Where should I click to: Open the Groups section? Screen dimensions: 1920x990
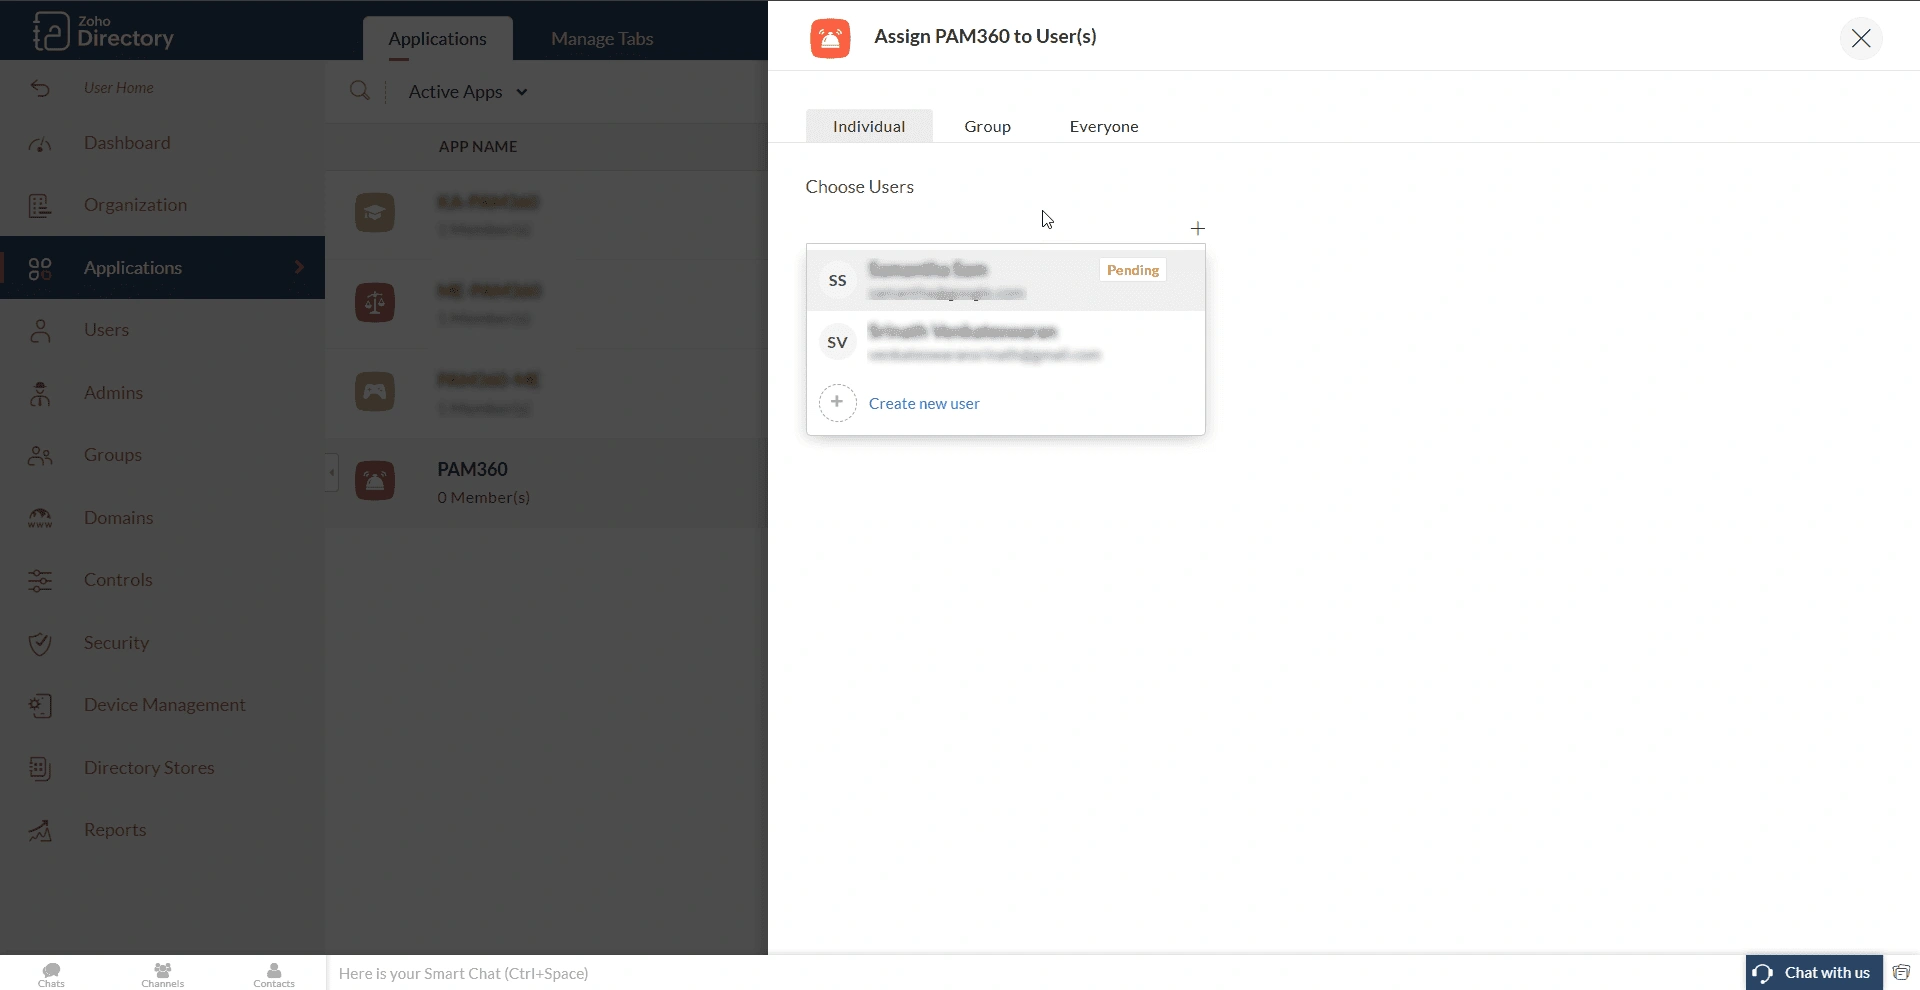tap(113, 454)
